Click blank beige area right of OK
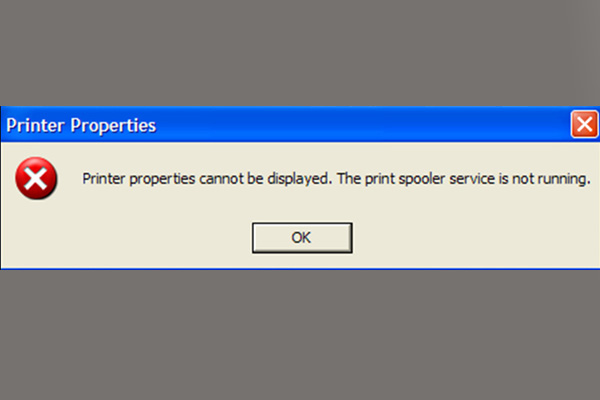 pyautogui.click(x=474, y=238)
